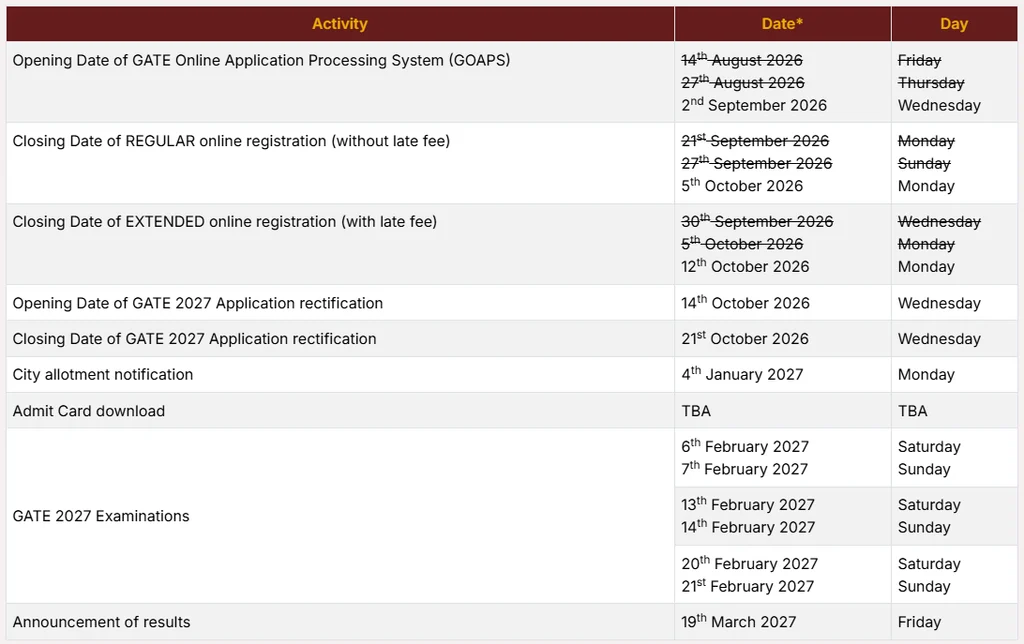1024x644 pixels.
Task: Click the struck-out day Thursday
Action: (931, 83)
